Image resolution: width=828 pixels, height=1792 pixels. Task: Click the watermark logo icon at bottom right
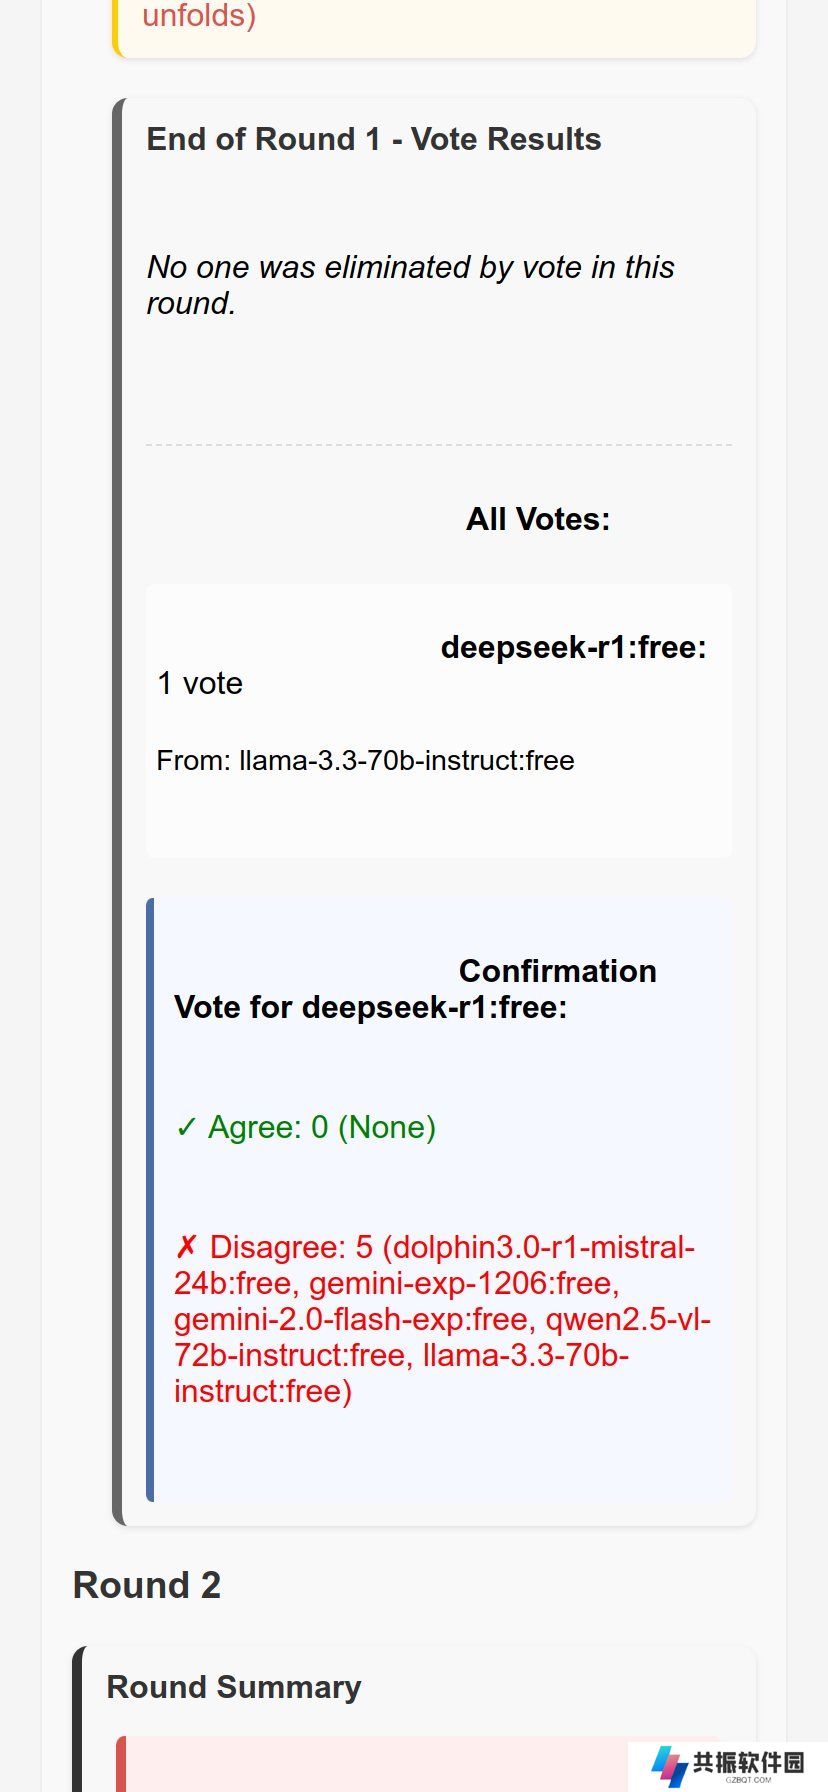point(669,1767)
